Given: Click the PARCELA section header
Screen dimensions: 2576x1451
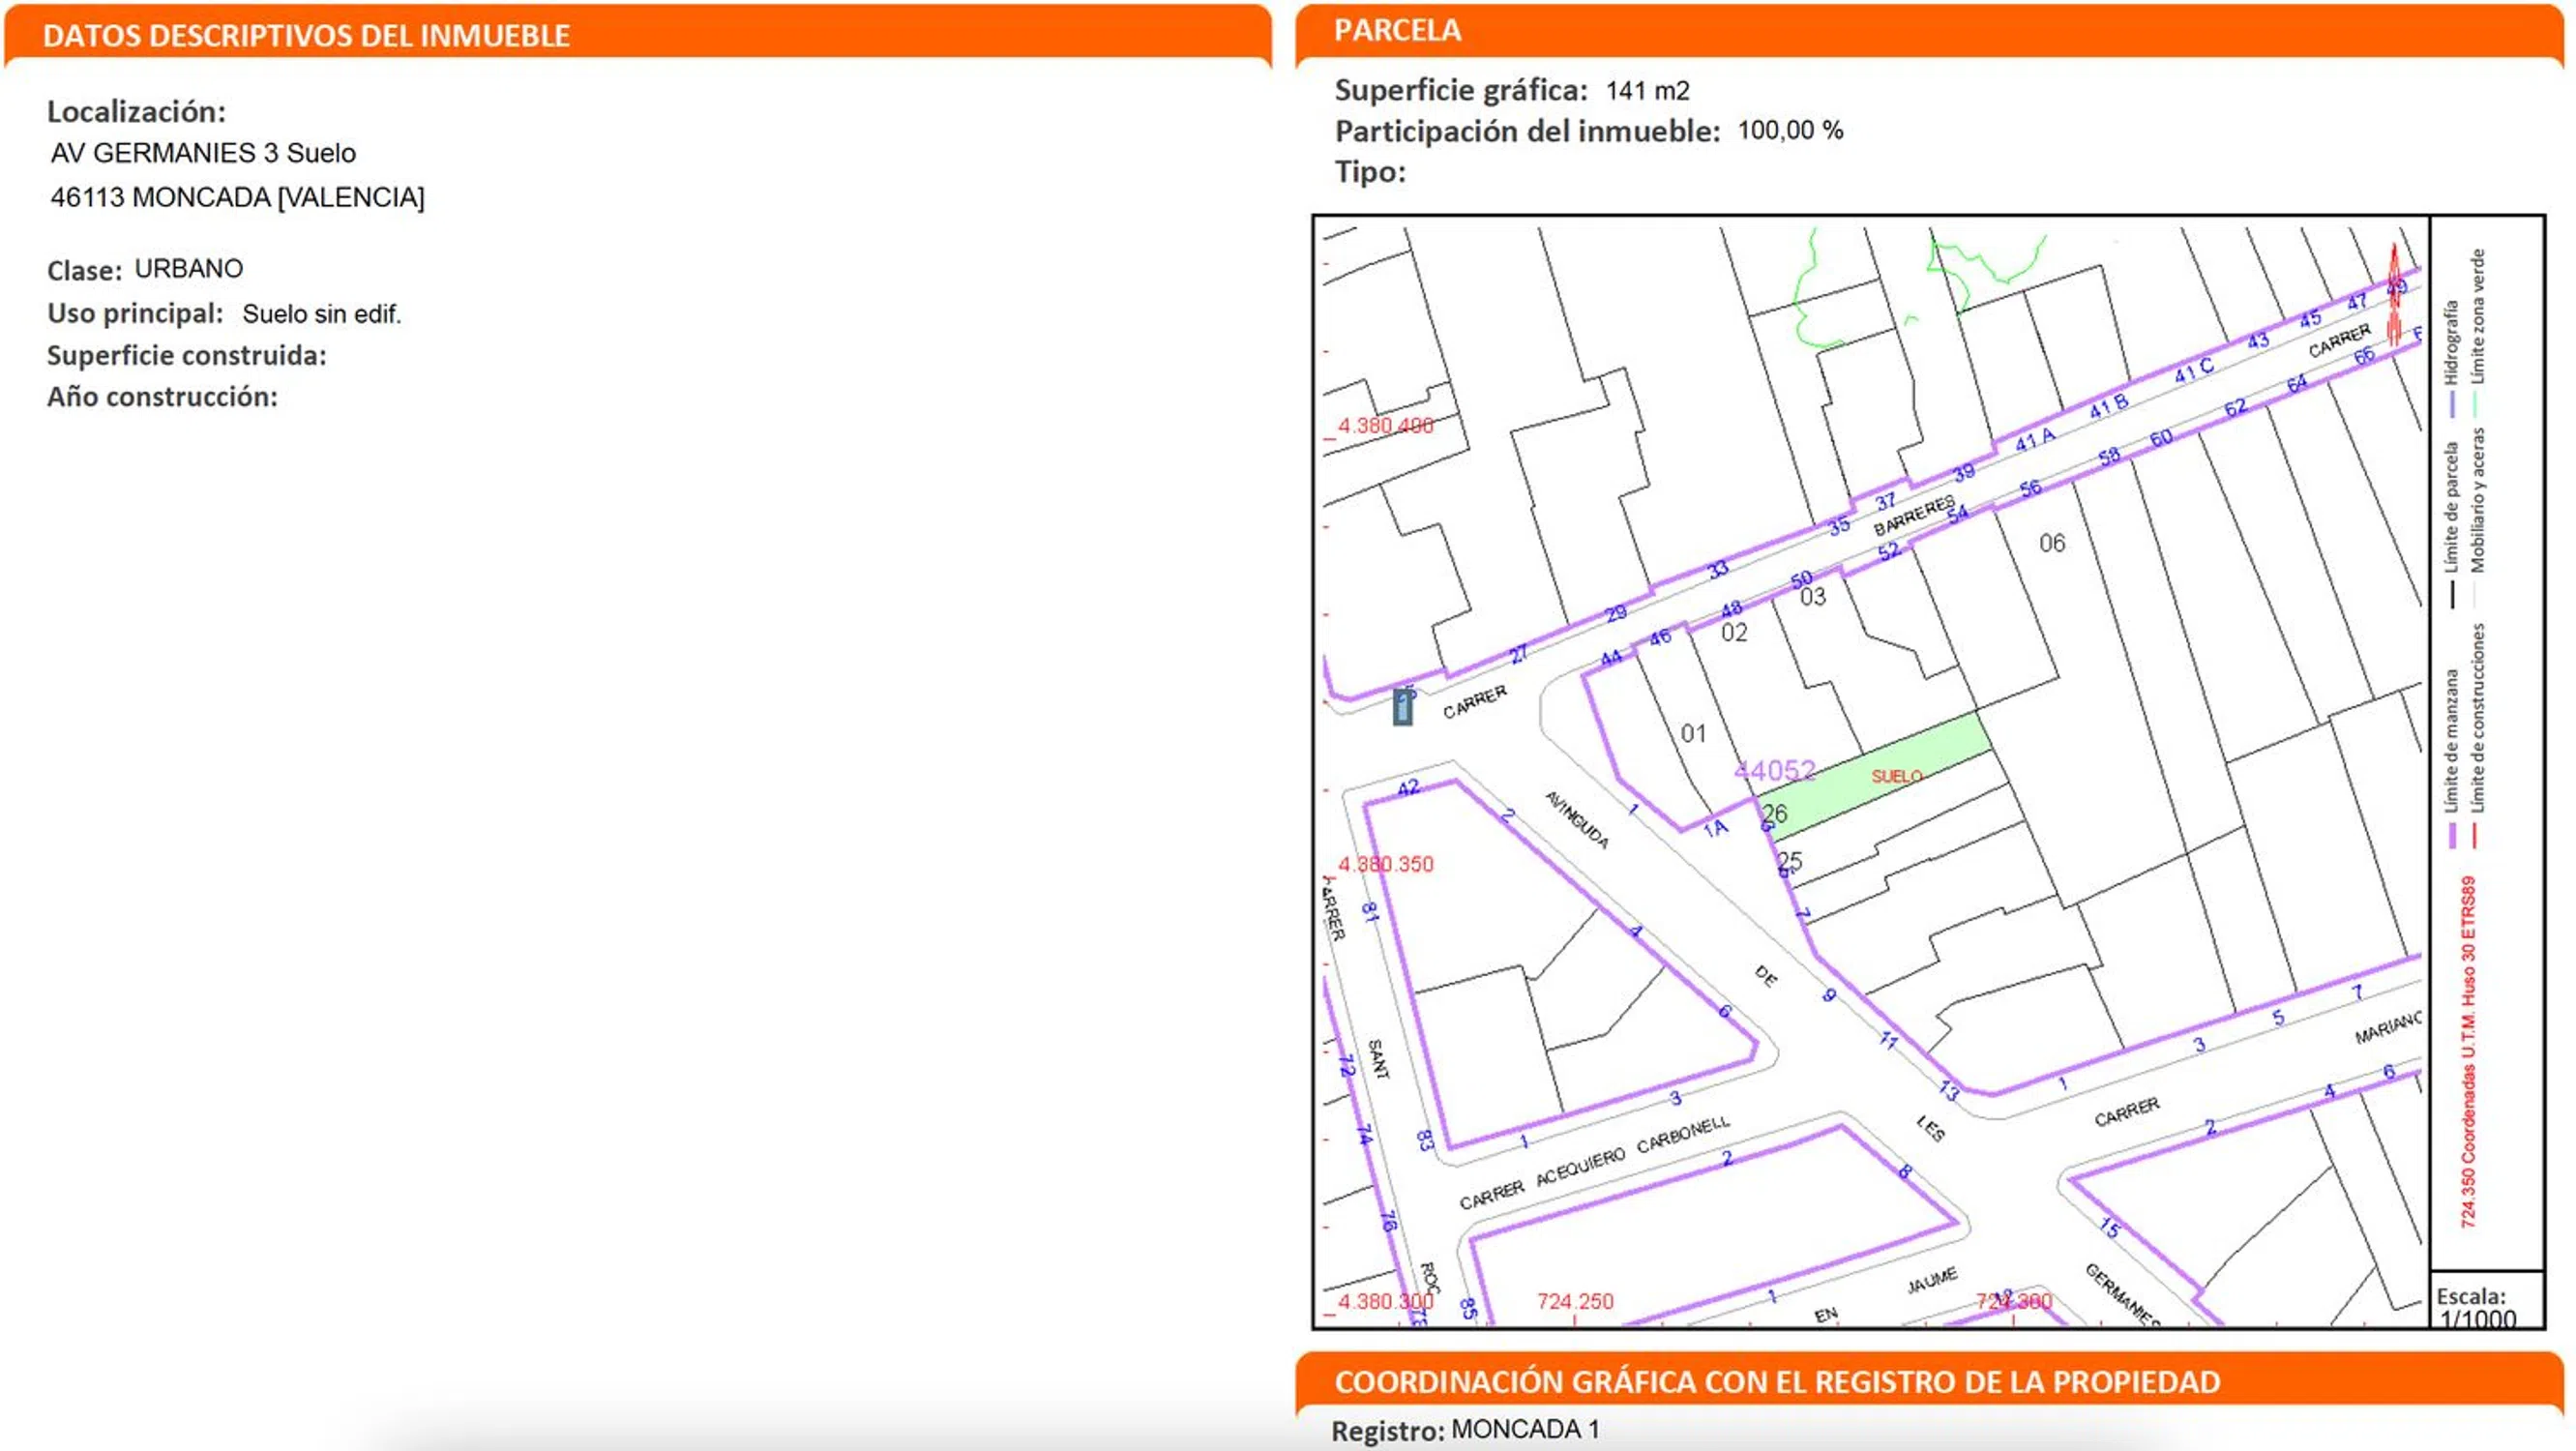Looking at the screenshot, I should pos(1397,30).
